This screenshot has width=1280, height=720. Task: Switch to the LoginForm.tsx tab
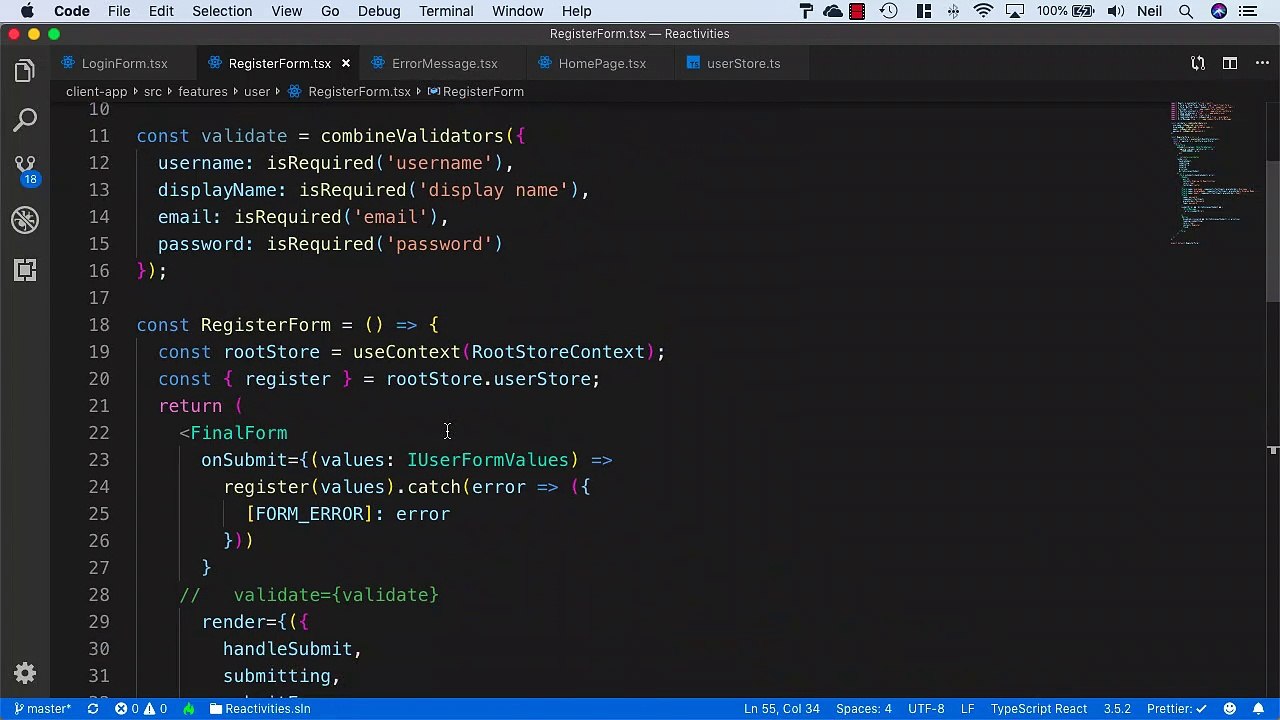pos(124,63)
